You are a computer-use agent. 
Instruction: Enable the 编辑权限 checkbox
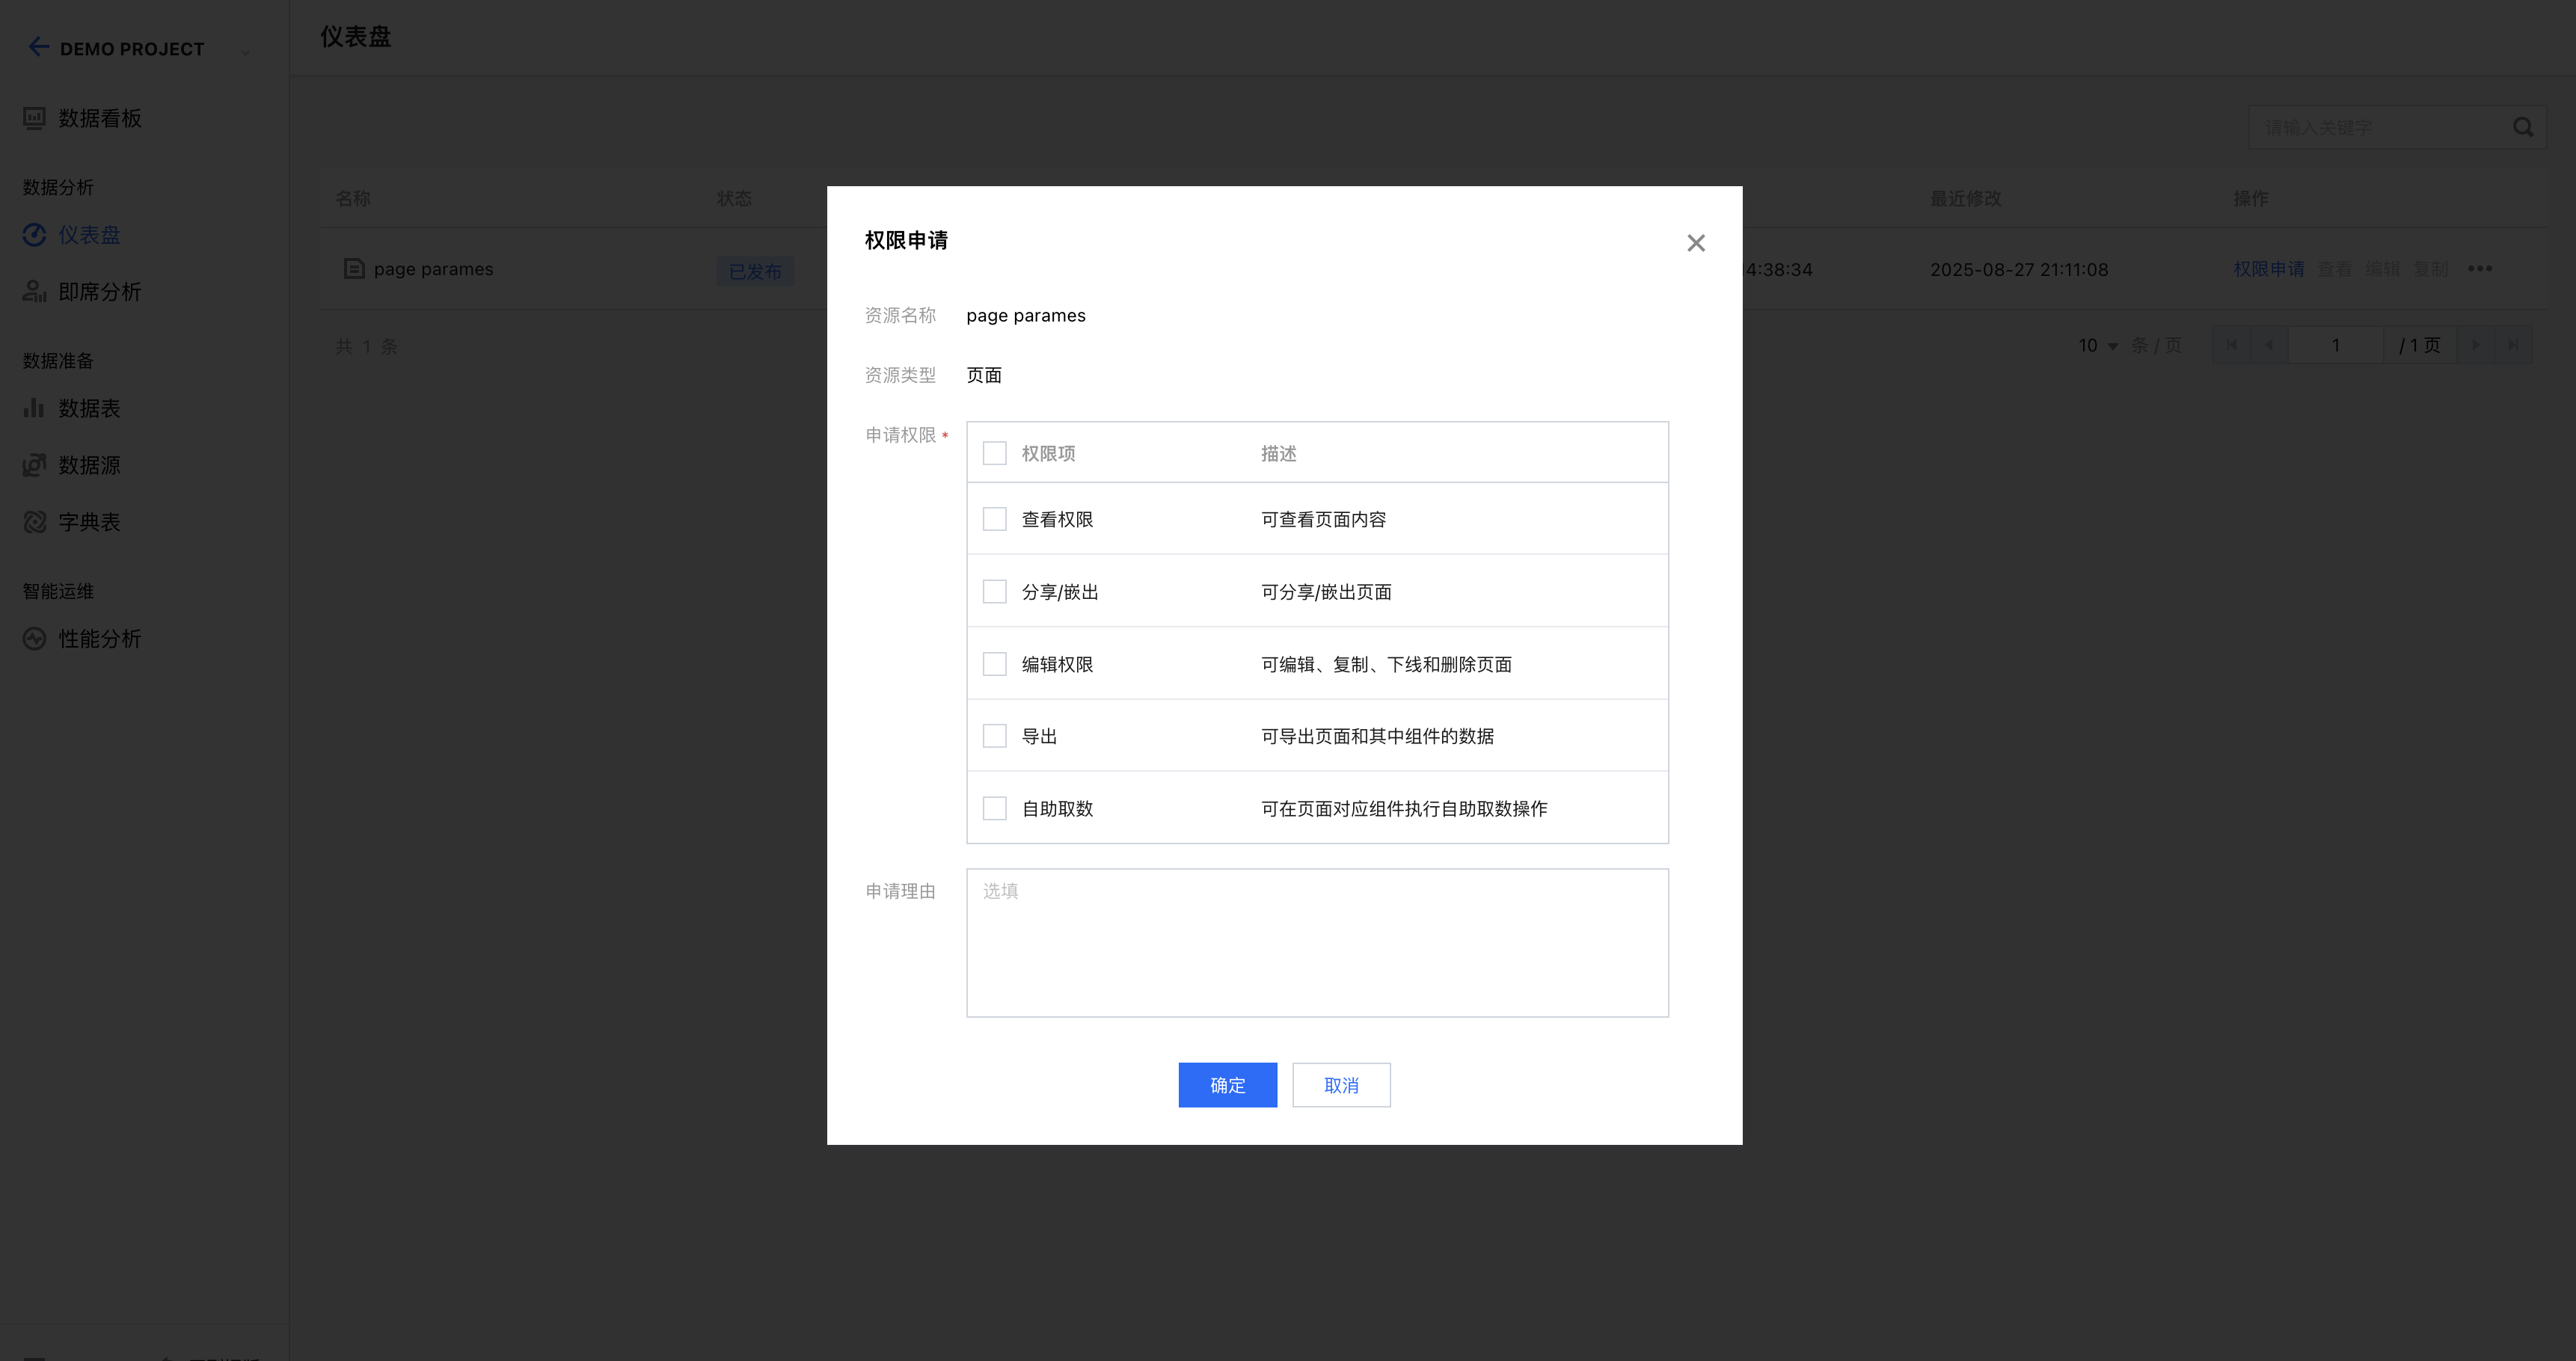[x=994, y=664]
